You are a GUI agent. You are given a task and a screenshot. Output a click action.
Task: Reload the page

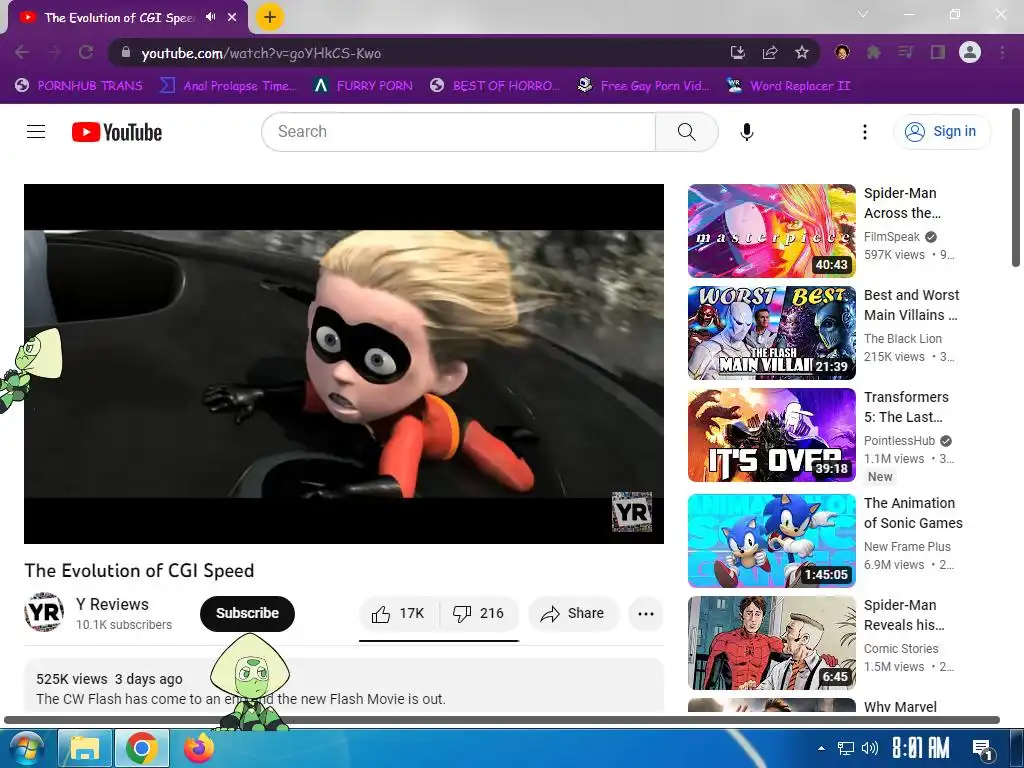tap(86, 52)
